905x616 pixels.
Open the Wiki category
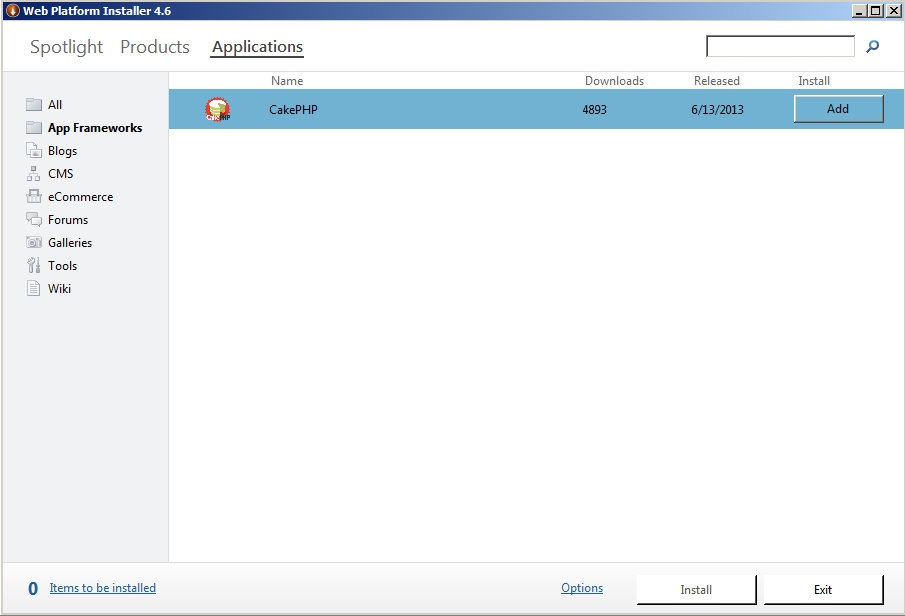(59, 289)
